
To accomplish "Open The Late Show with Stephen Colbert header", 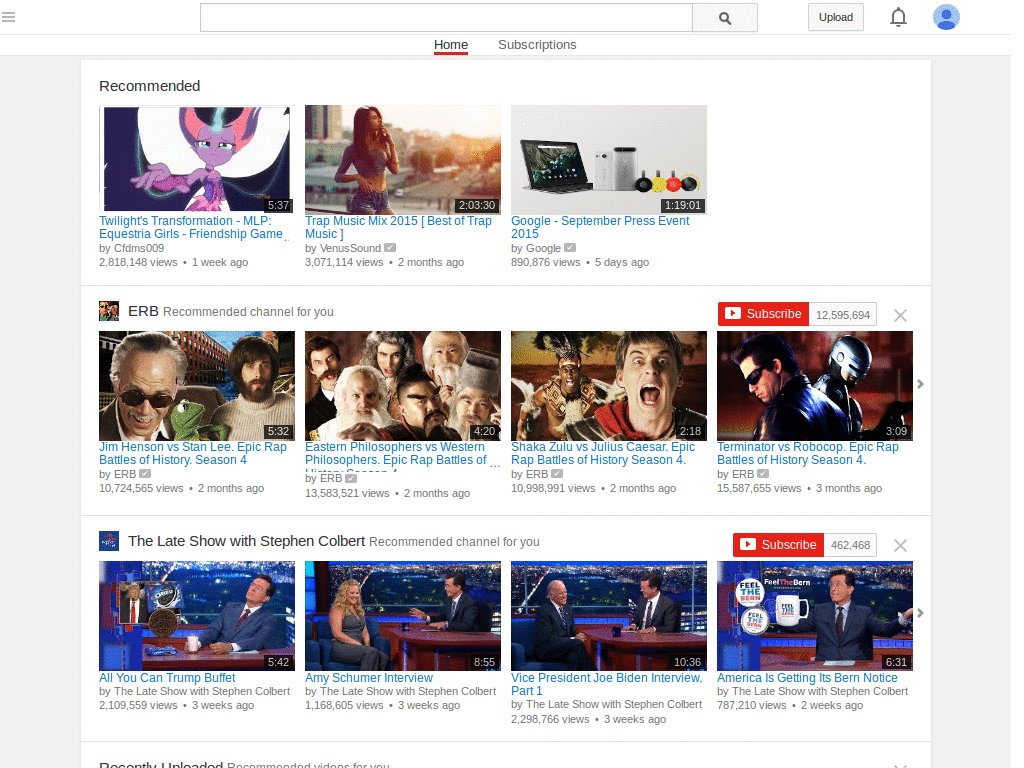I will 246,541.
